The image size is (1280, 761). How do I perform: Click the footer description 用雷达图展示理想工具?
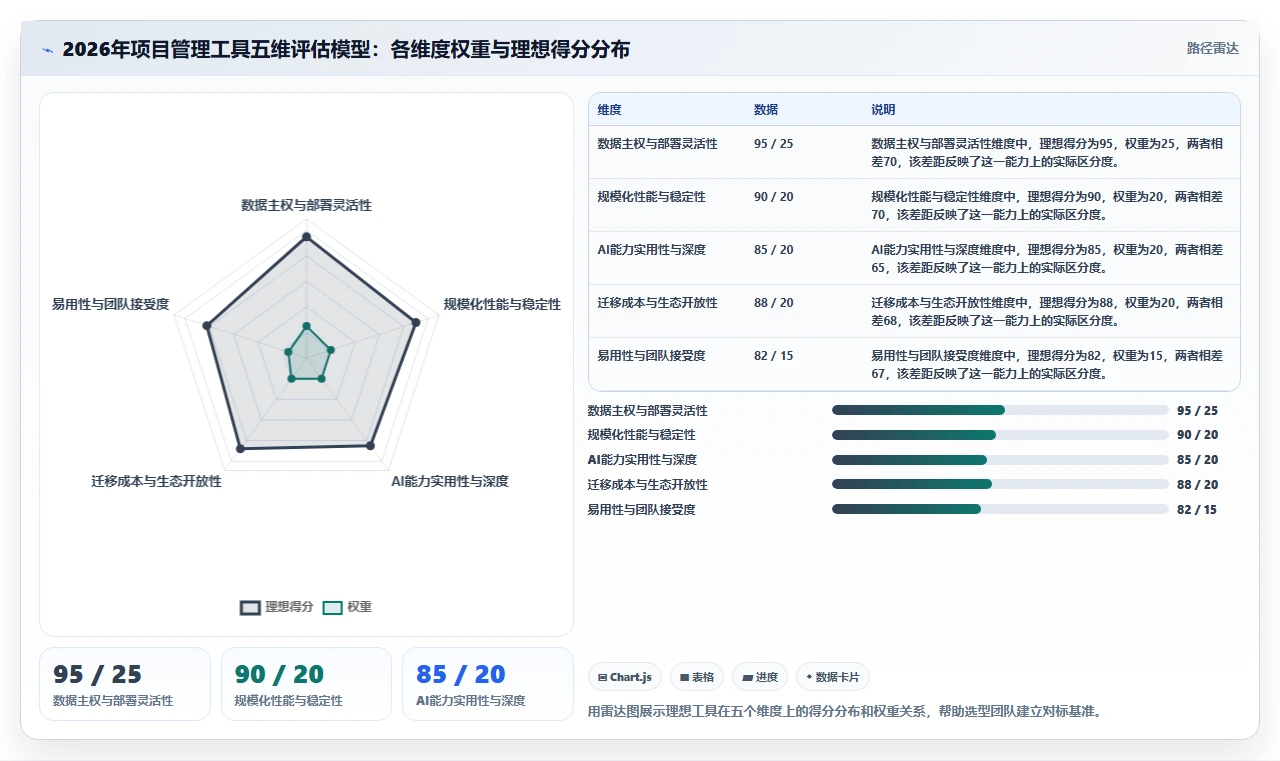pos(844,712)
